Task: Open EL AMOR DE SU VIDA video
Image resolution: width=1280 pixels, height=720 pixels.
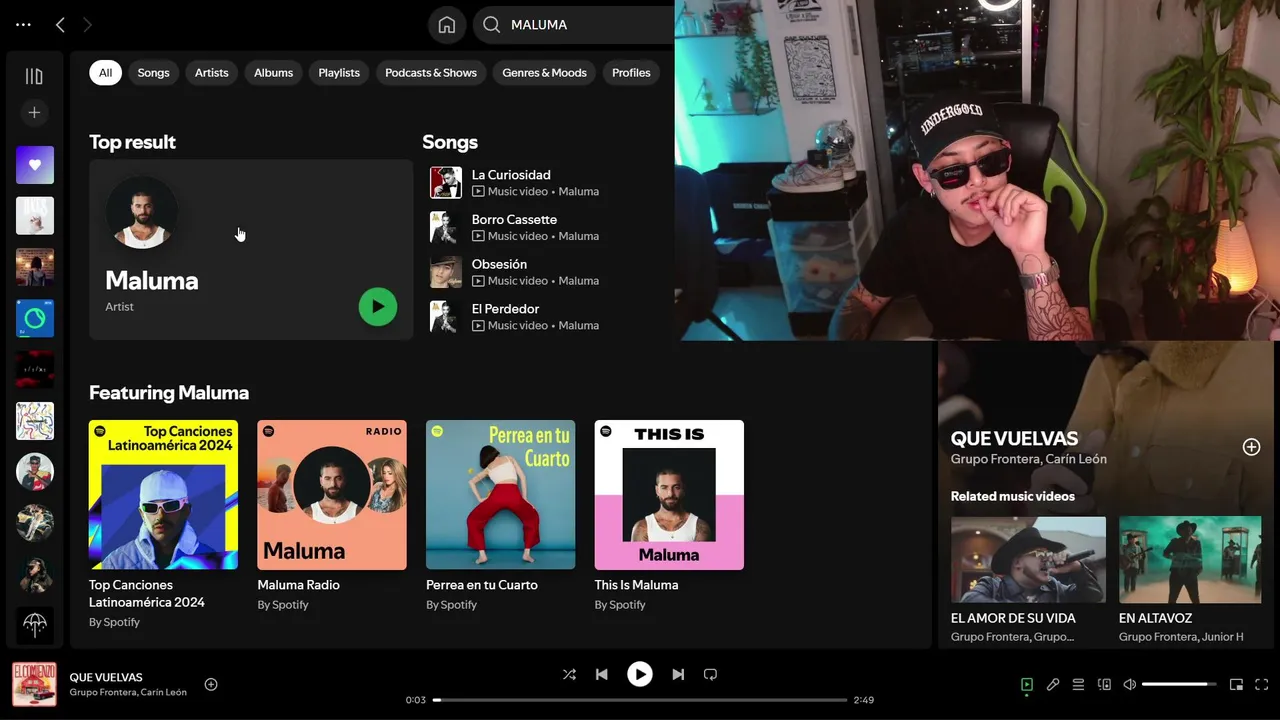Action: pyautogui.click(x=1028, y=559)
